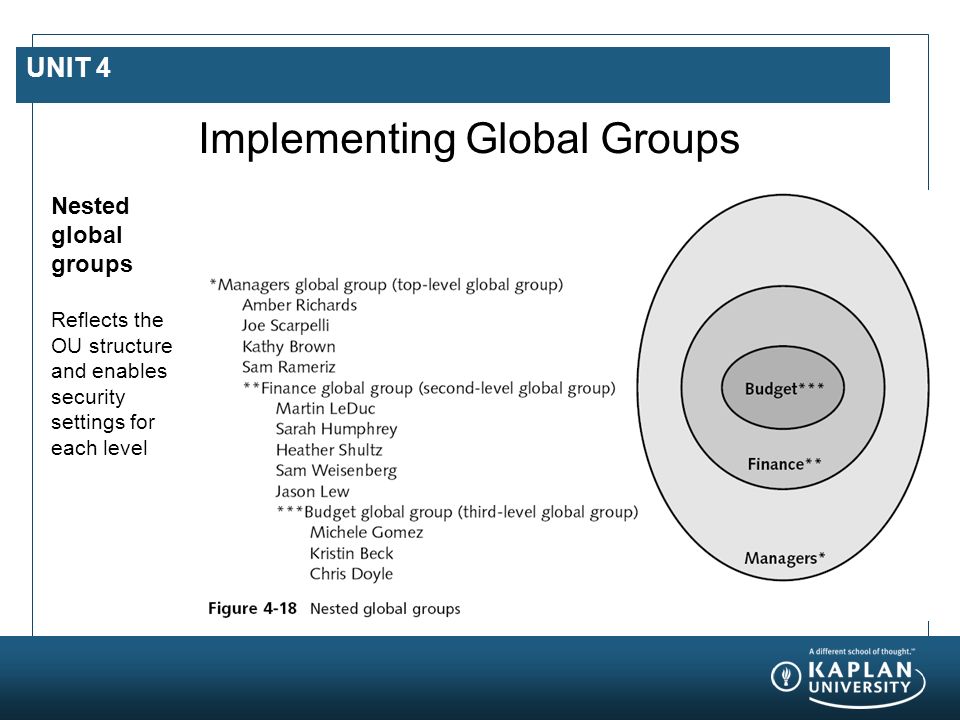Screen dimensions: 960x720
Task: Click the name Kristin Beck
Action: (x=351, y=553)
